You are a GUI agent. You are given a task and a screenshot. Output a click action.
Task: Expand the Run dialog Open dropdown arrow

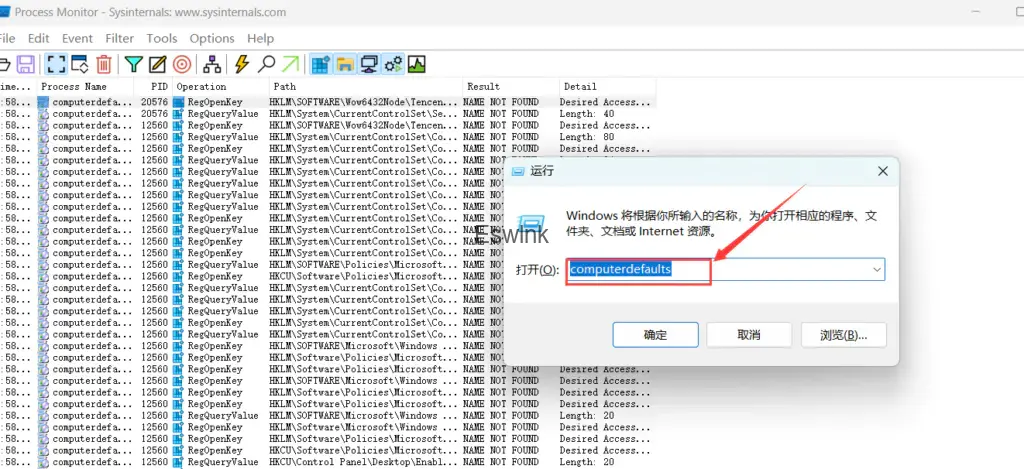pos(876,270)
